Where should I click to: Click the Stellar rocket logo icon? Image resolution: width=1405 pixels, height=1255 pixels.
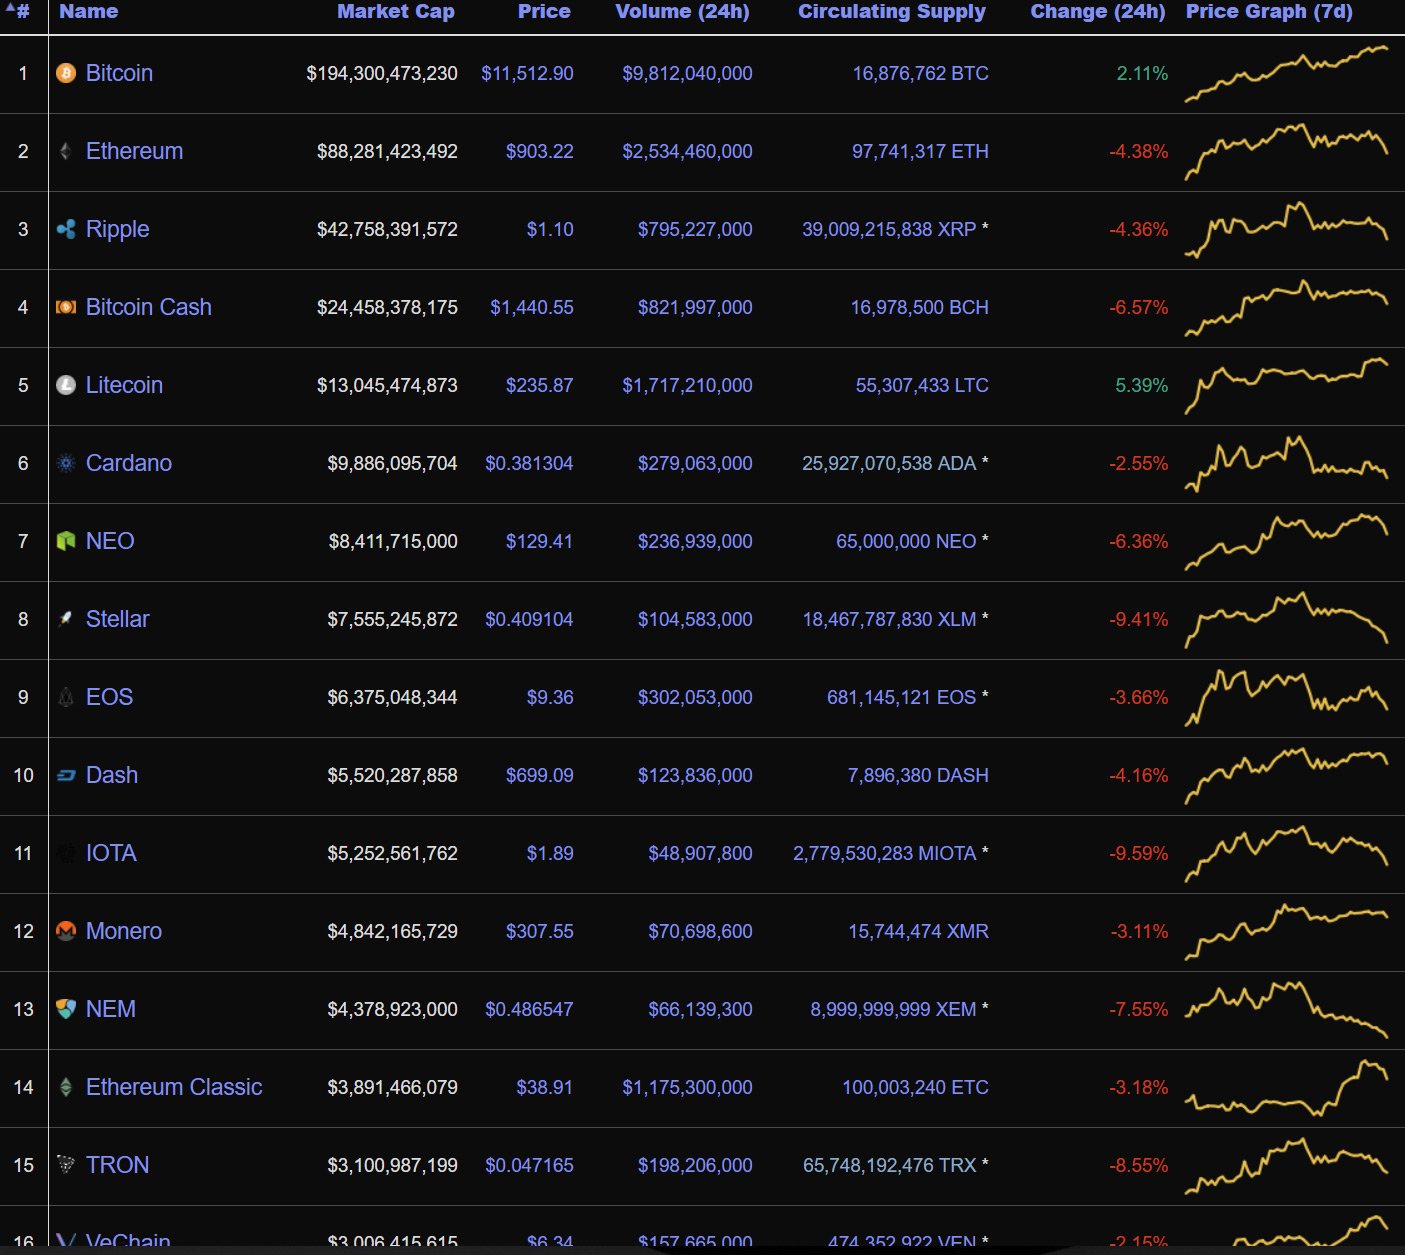click(x=66, y=619)
